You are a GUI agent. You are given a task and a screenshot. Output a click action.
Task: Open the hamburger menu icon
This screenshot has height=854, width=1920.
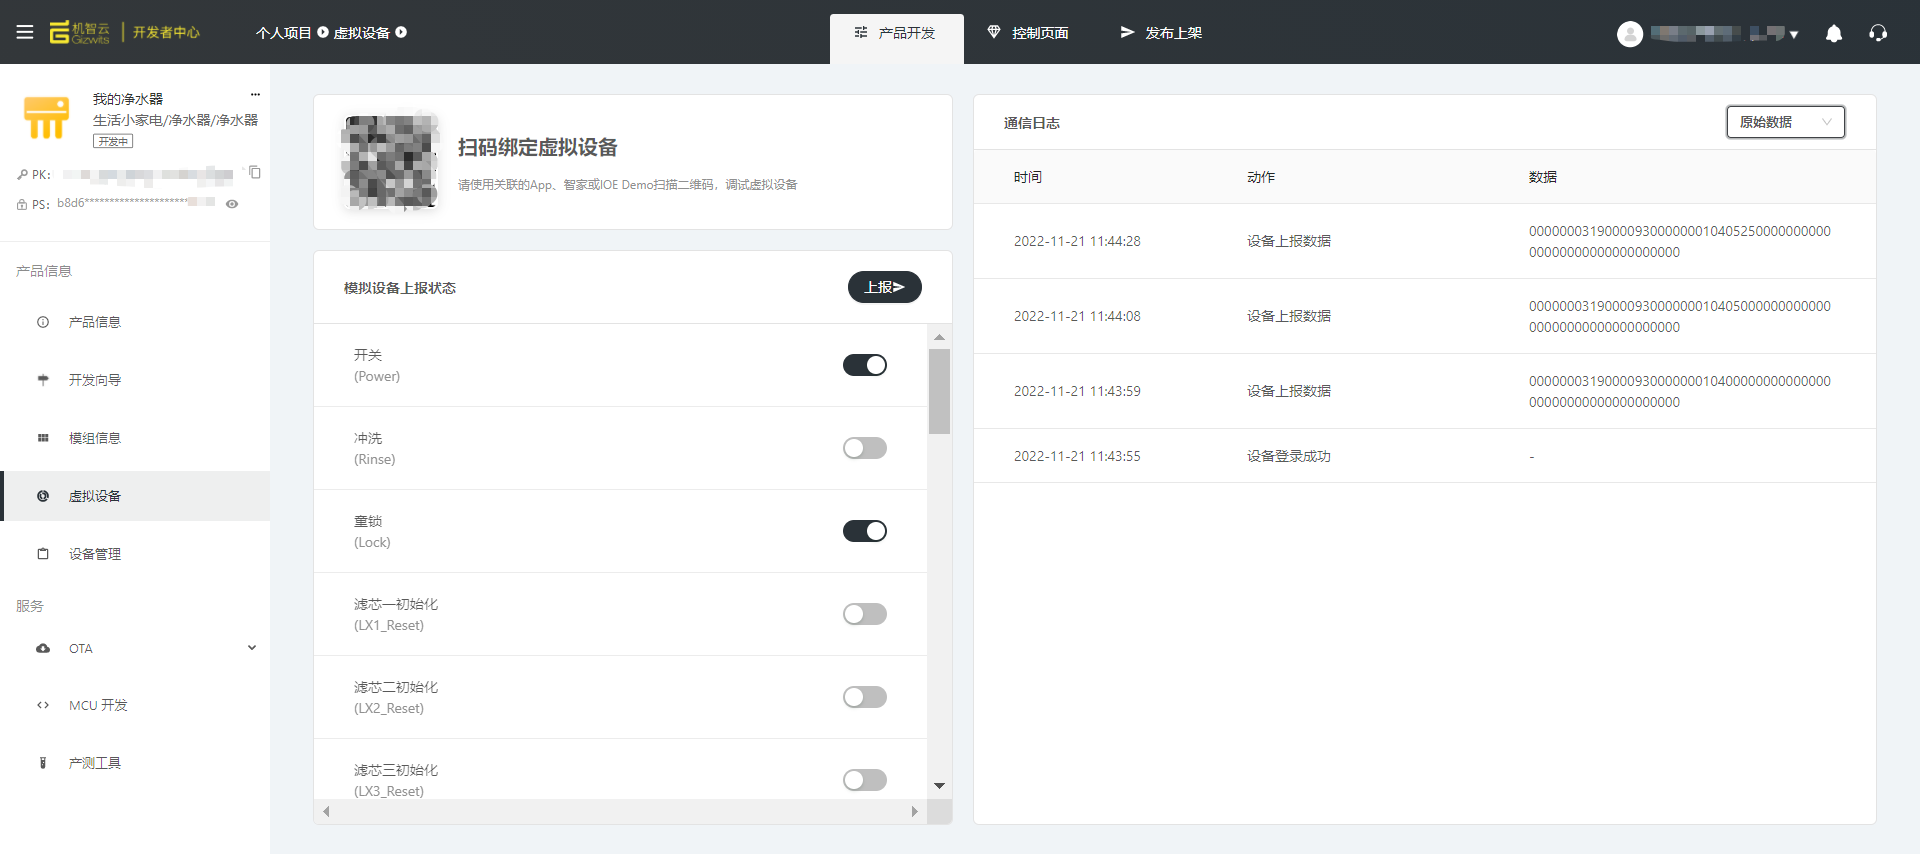pyautogui.click(x=25, y=32)
